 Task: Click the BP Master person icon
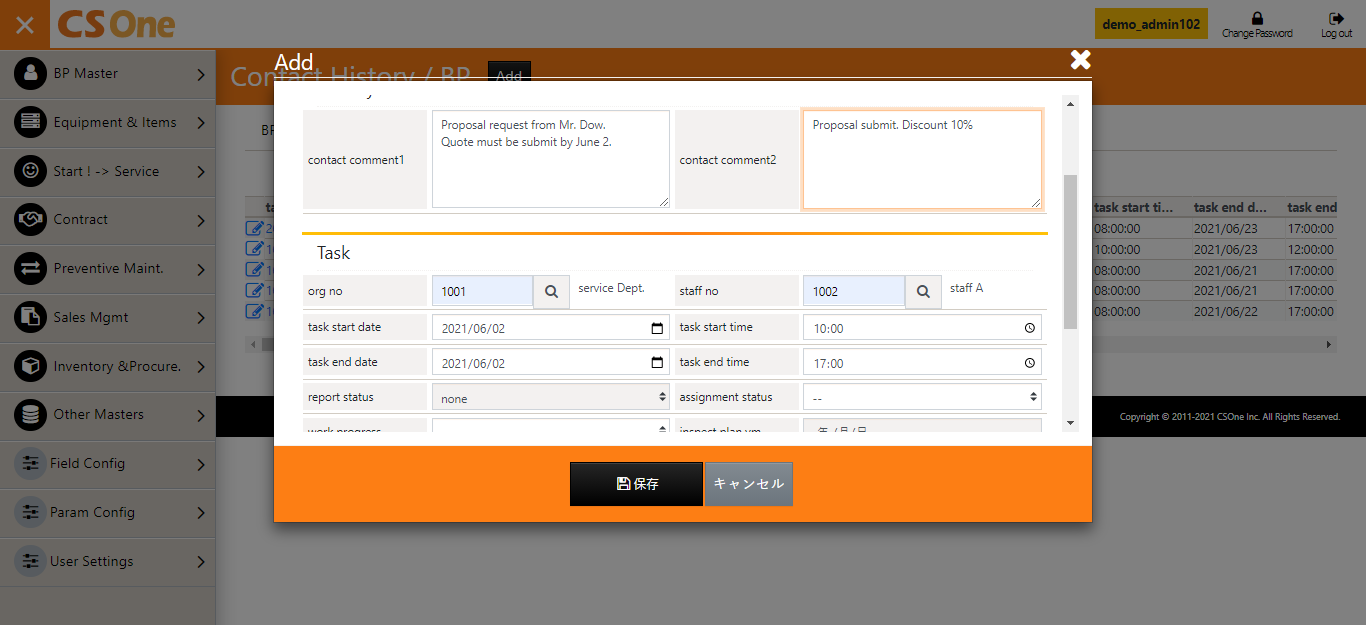point(30,73)
